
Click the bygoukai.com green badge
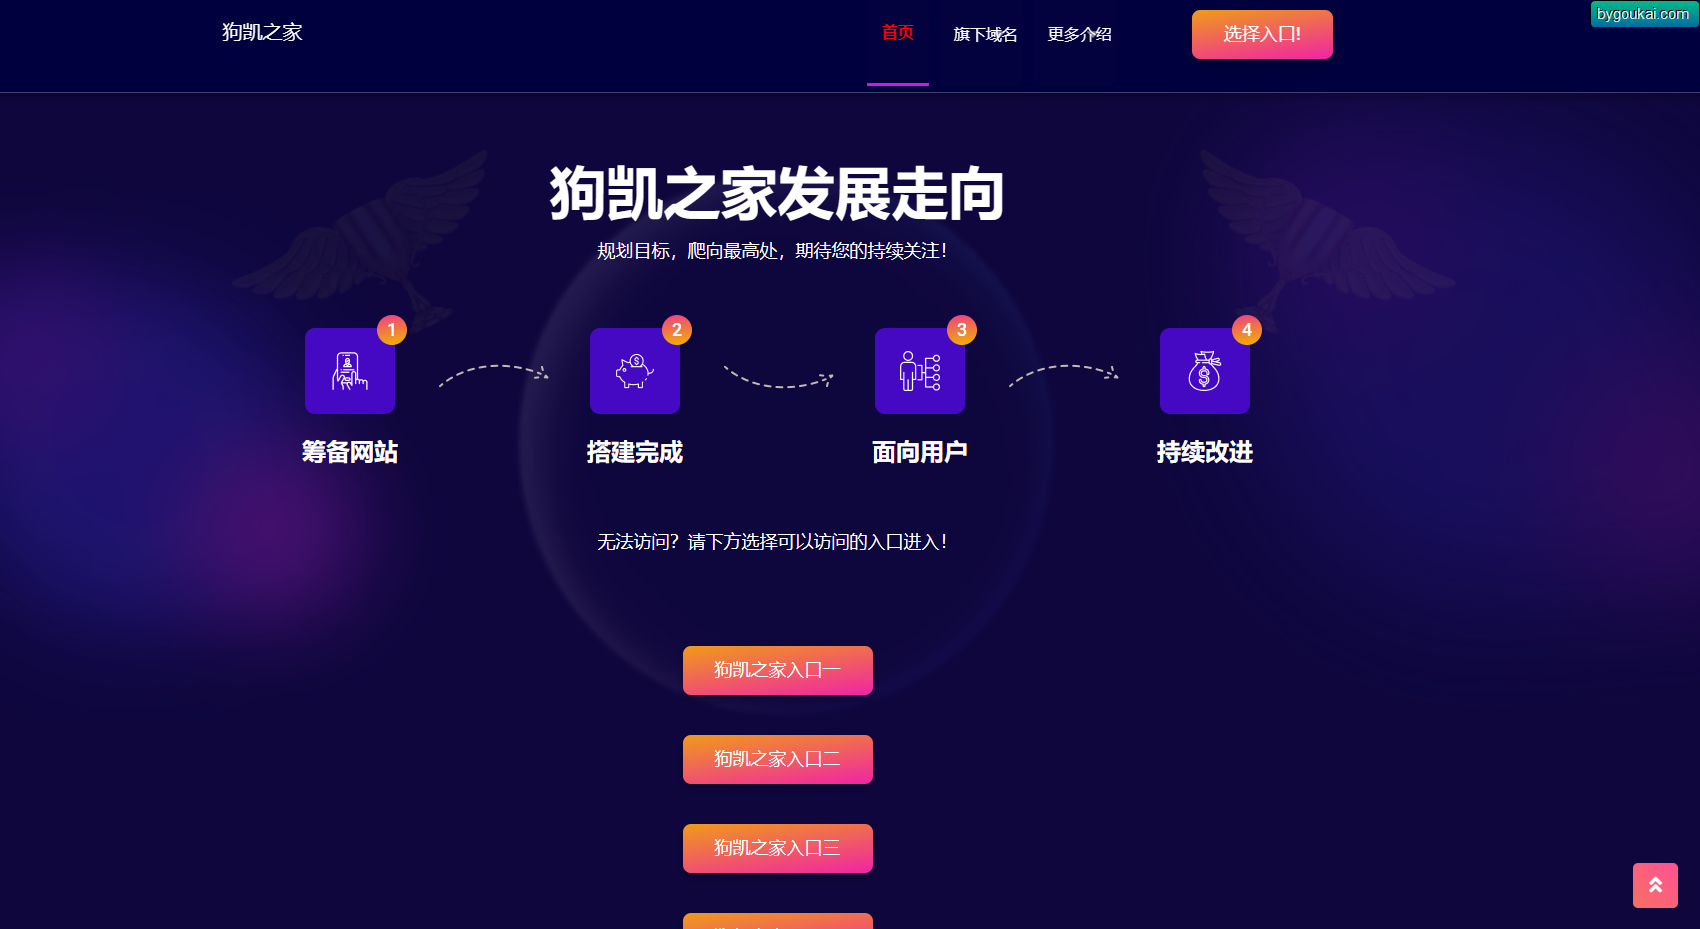click(x=1644, y=14)
